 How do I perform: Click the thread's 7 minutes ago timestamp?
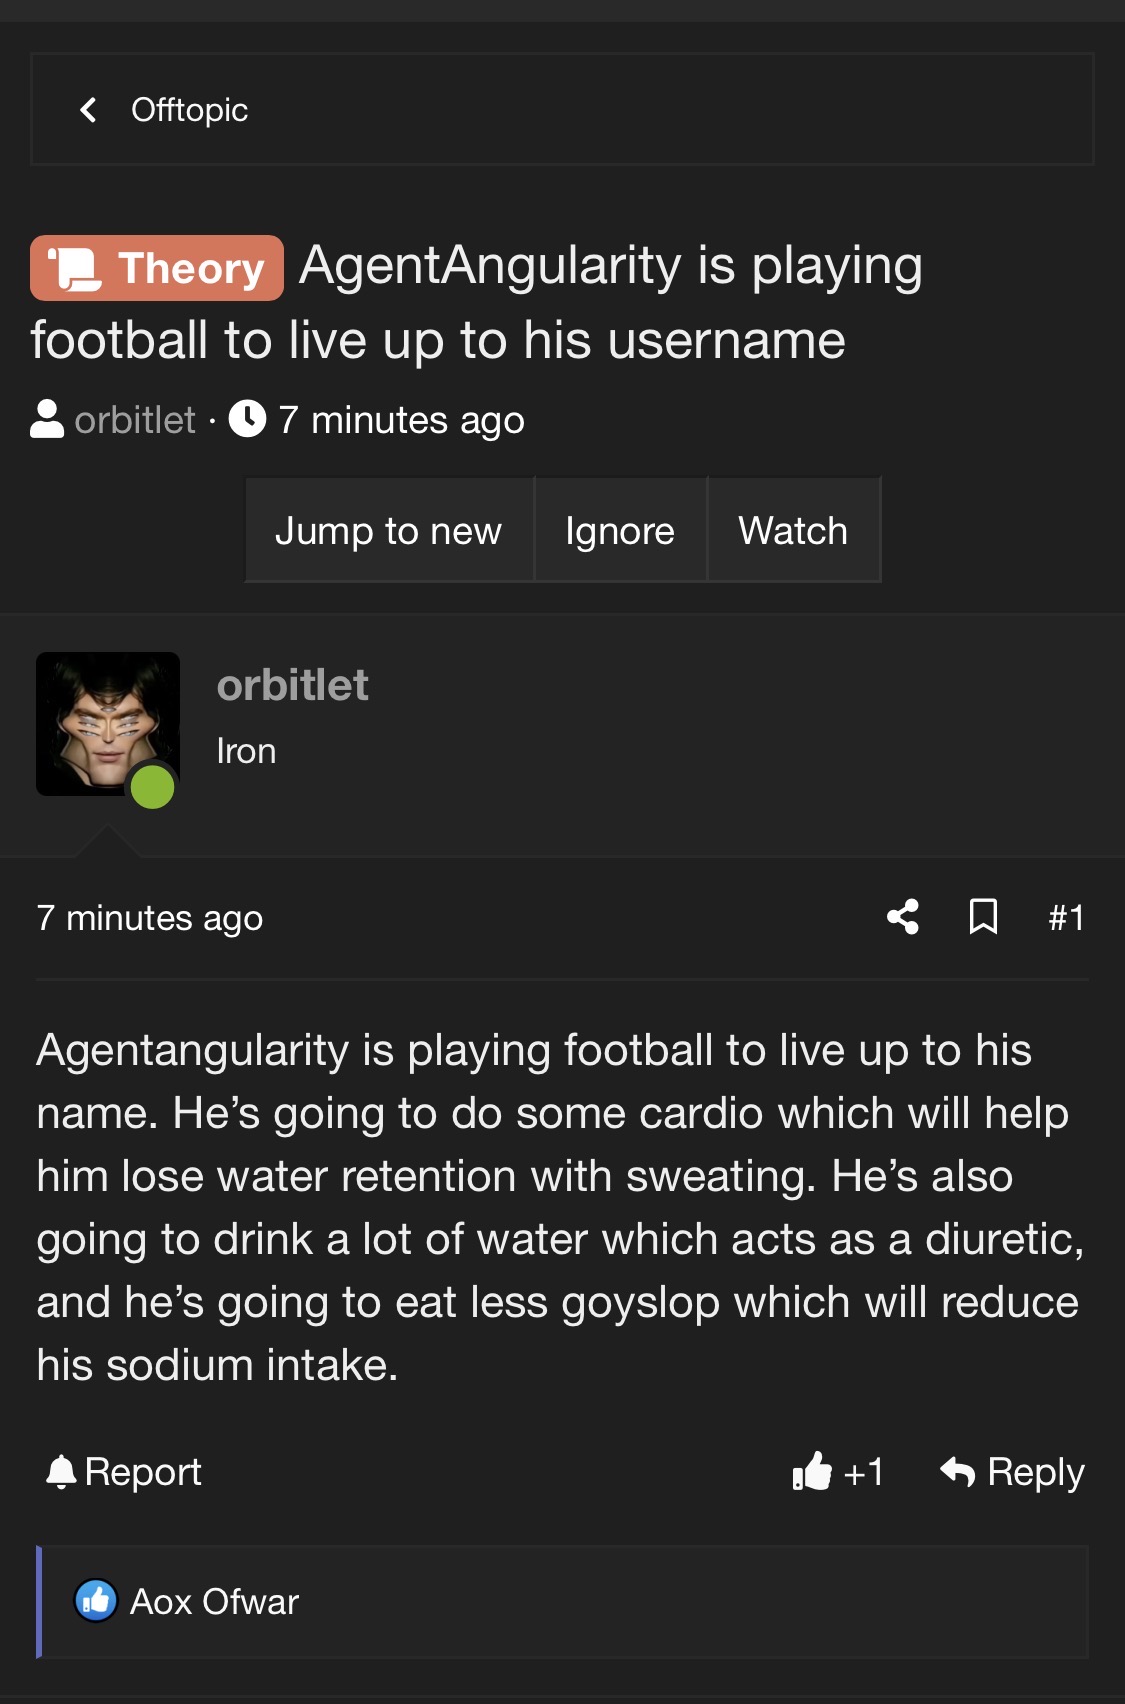tap(401, 421)
